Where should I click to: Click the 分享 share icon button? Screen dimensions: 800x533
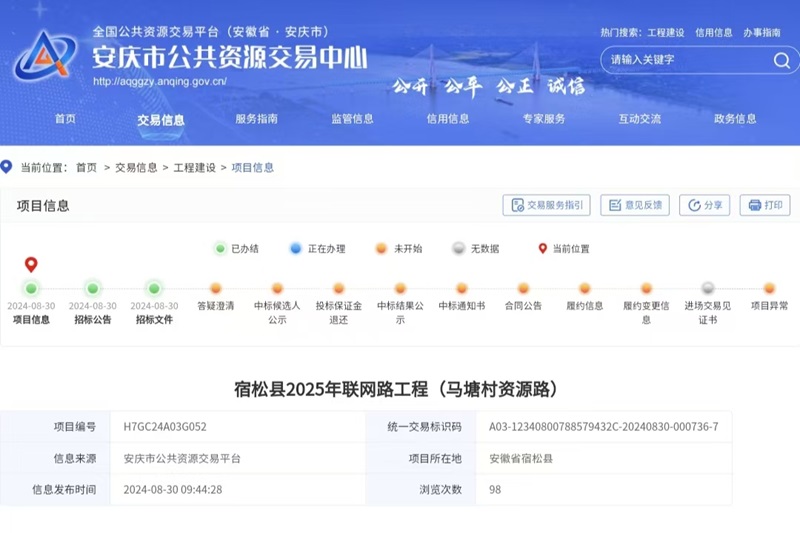(704, 205)
